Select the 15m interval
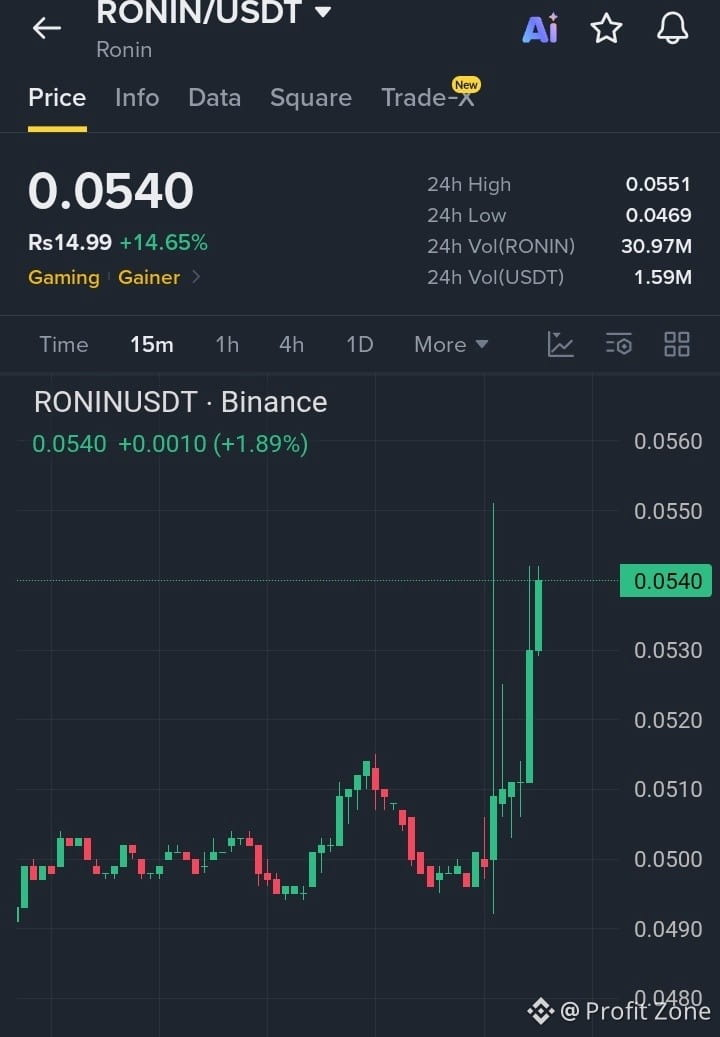 pyautogui.click(x=151, y=345)
